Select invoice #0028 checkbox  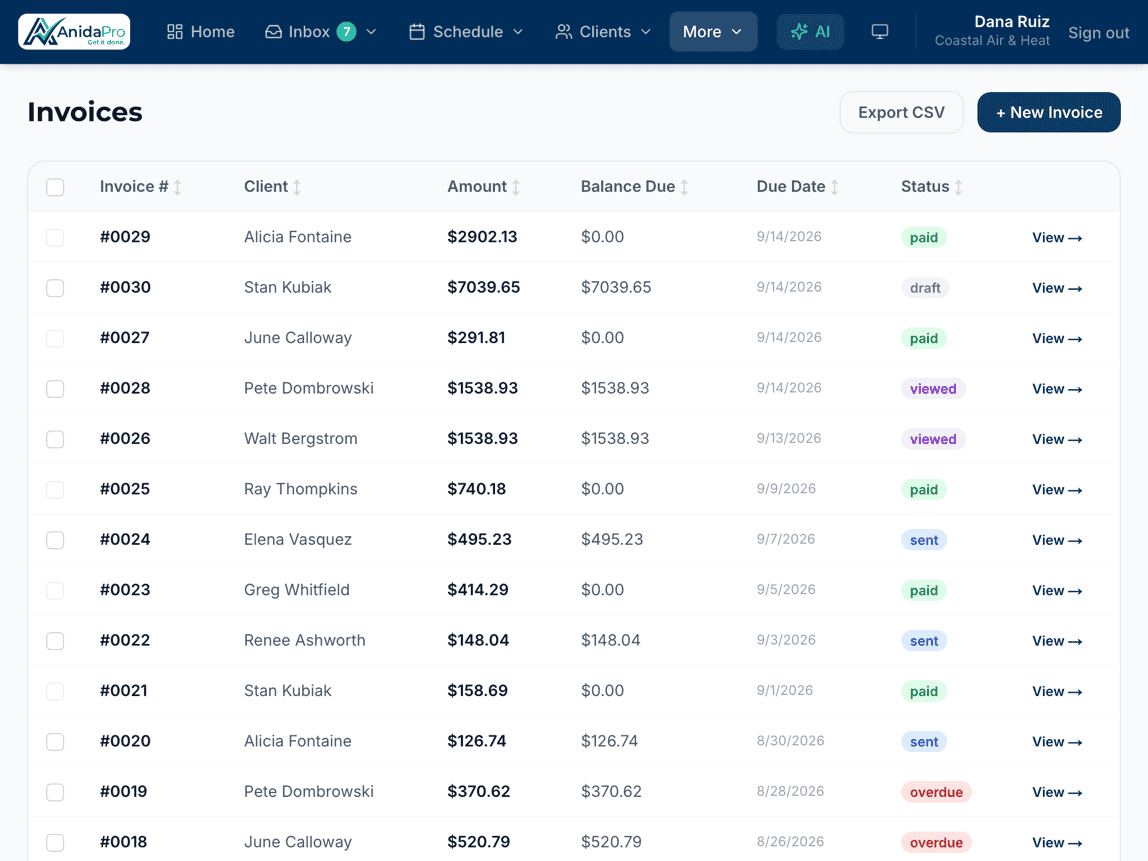[x=55, y=389]
